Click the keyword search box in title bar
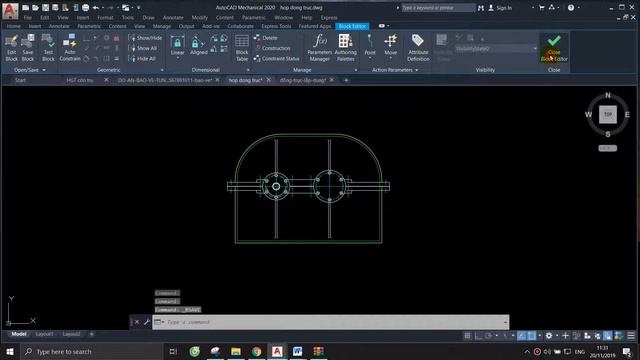The height and width of the screenshot is (360, 640). (438, 8)
